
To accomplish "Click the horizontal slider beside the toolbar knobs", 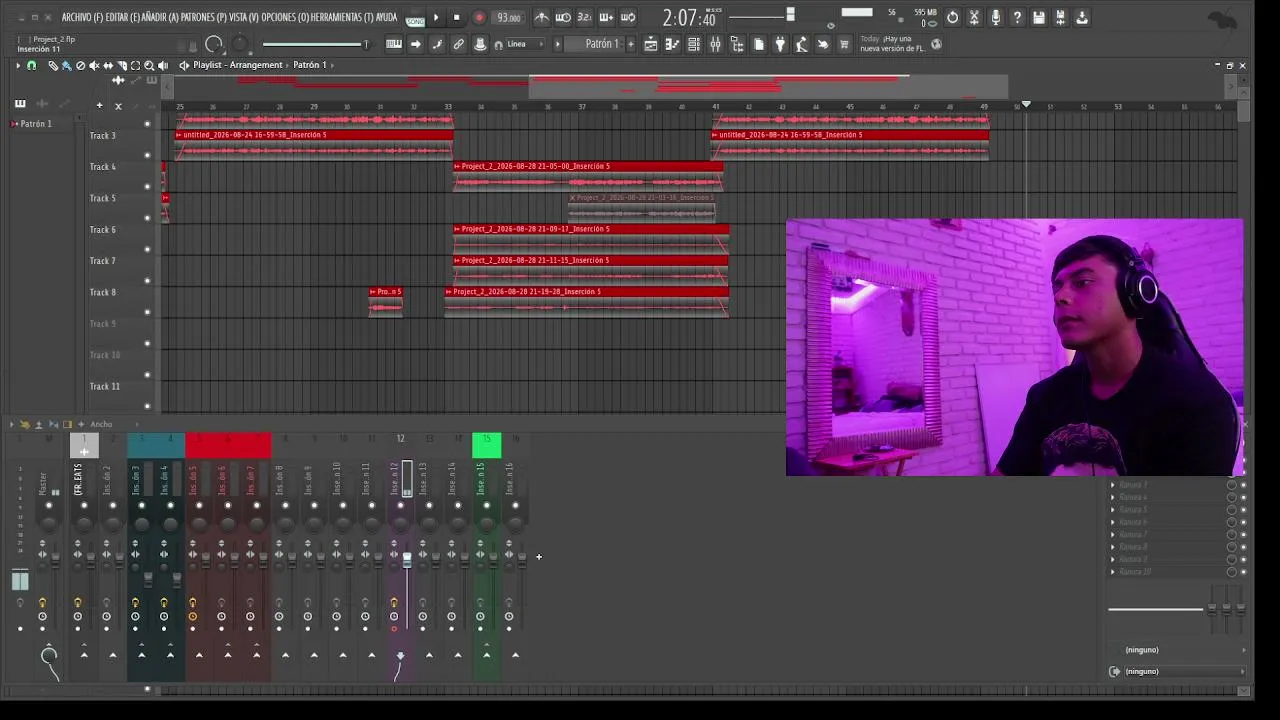I will 315,44.
